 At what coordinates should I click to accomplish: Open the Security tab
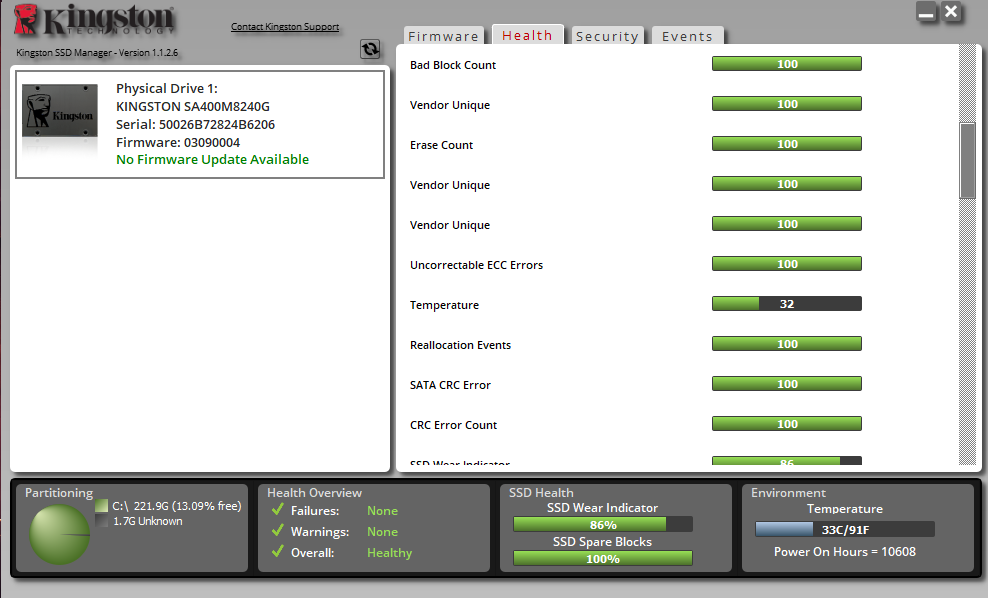pos(607,36)
